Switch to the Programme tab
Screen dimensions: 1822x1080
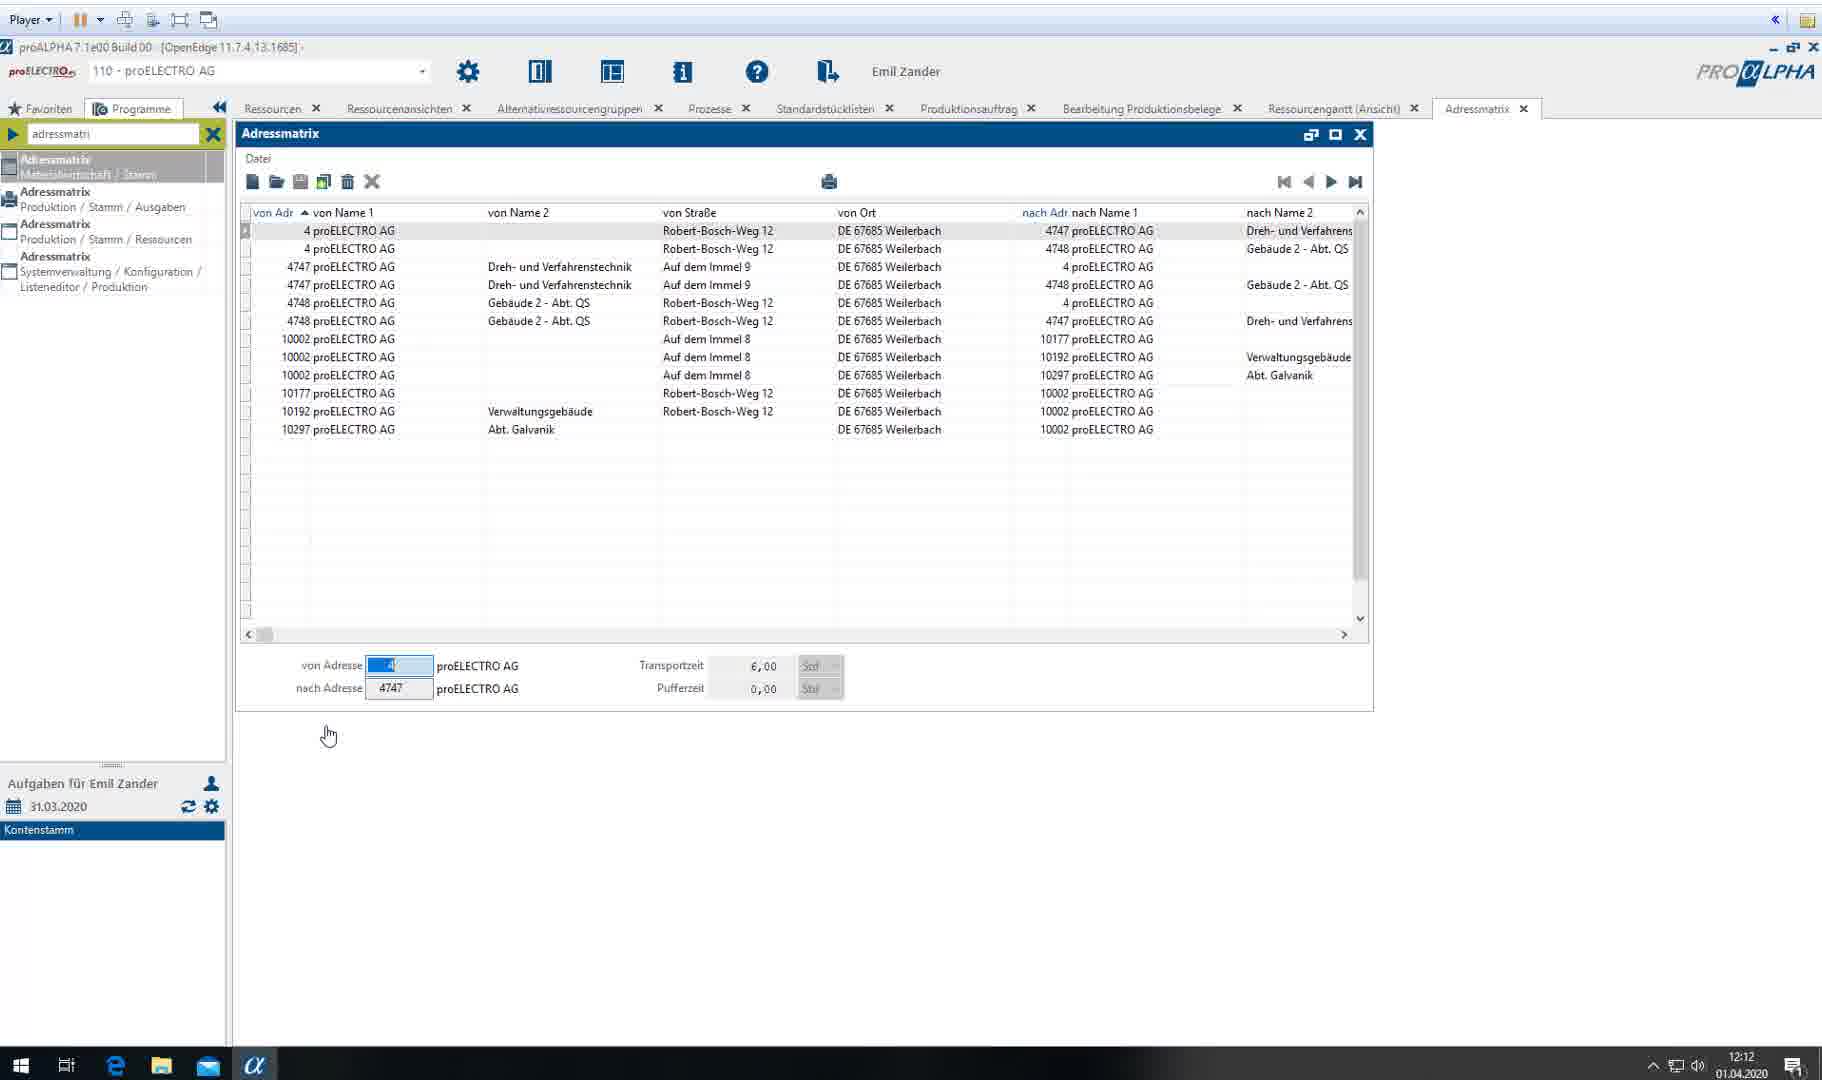(x=133, y=108)
